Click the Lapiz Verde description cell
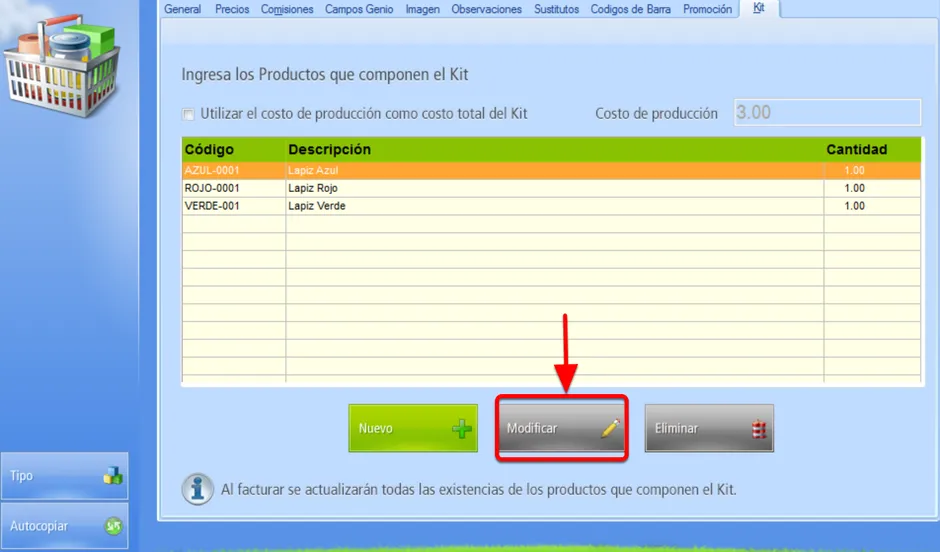The height and width of the screenshot is (552, 940). click(555, 206)
